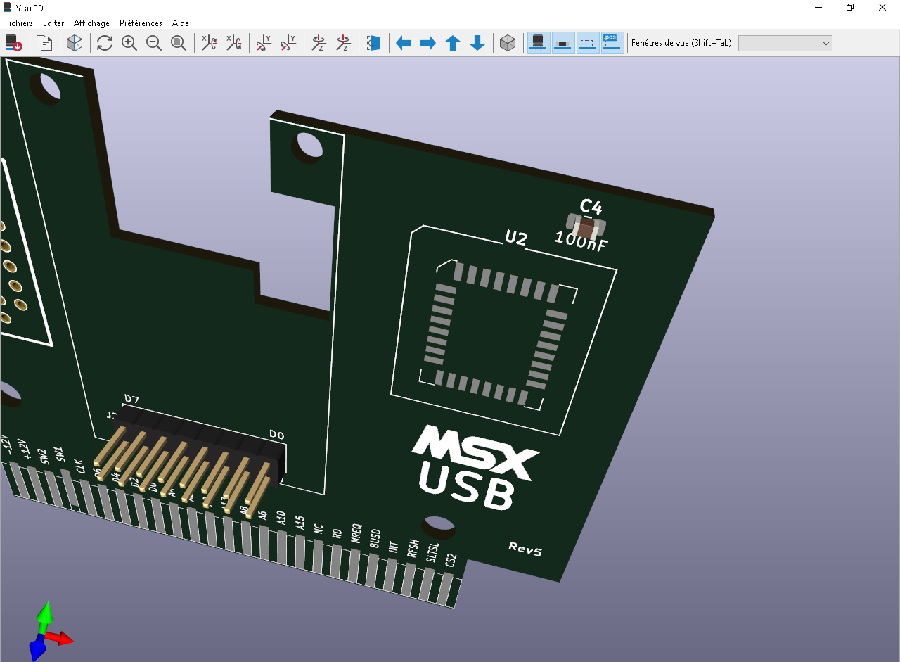Image resolution: width=900 pixels, height=662 pixels.
Task: Open the Fichiers menu
Action: (20, 23)
